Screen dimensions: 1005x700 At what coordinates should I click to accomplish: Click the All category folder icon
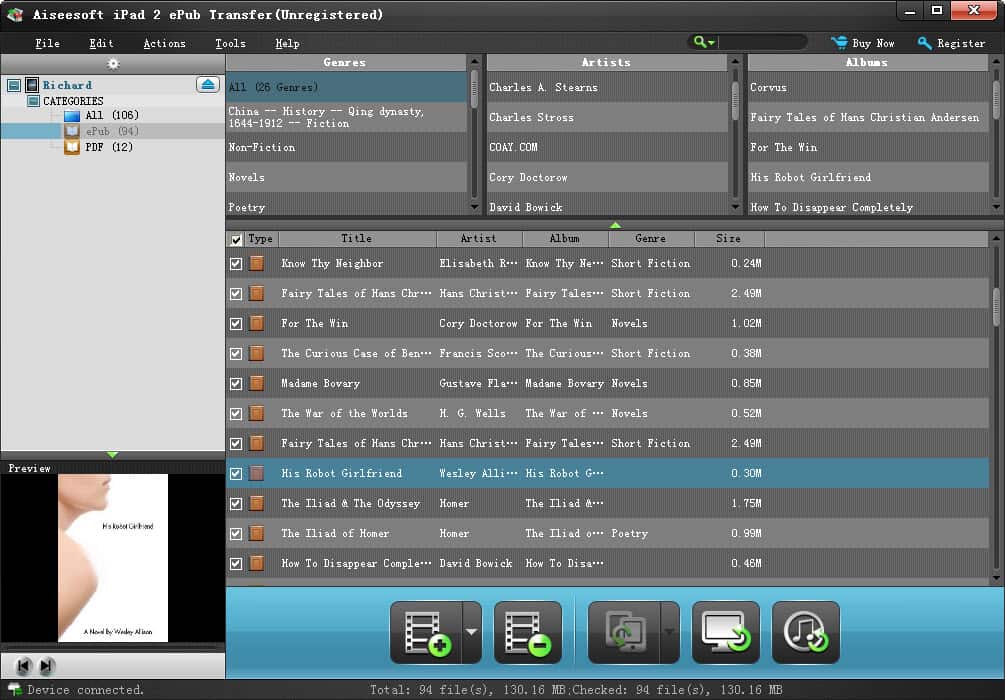[72, 115]
